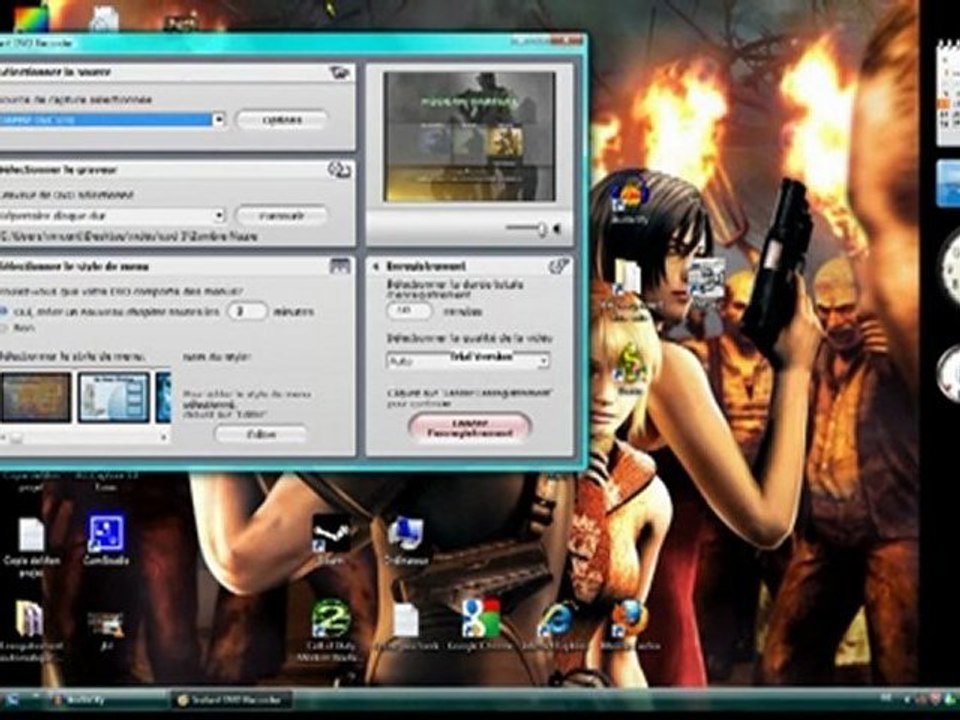Open the Google Chrome desktop shortcut

point(479,624)
